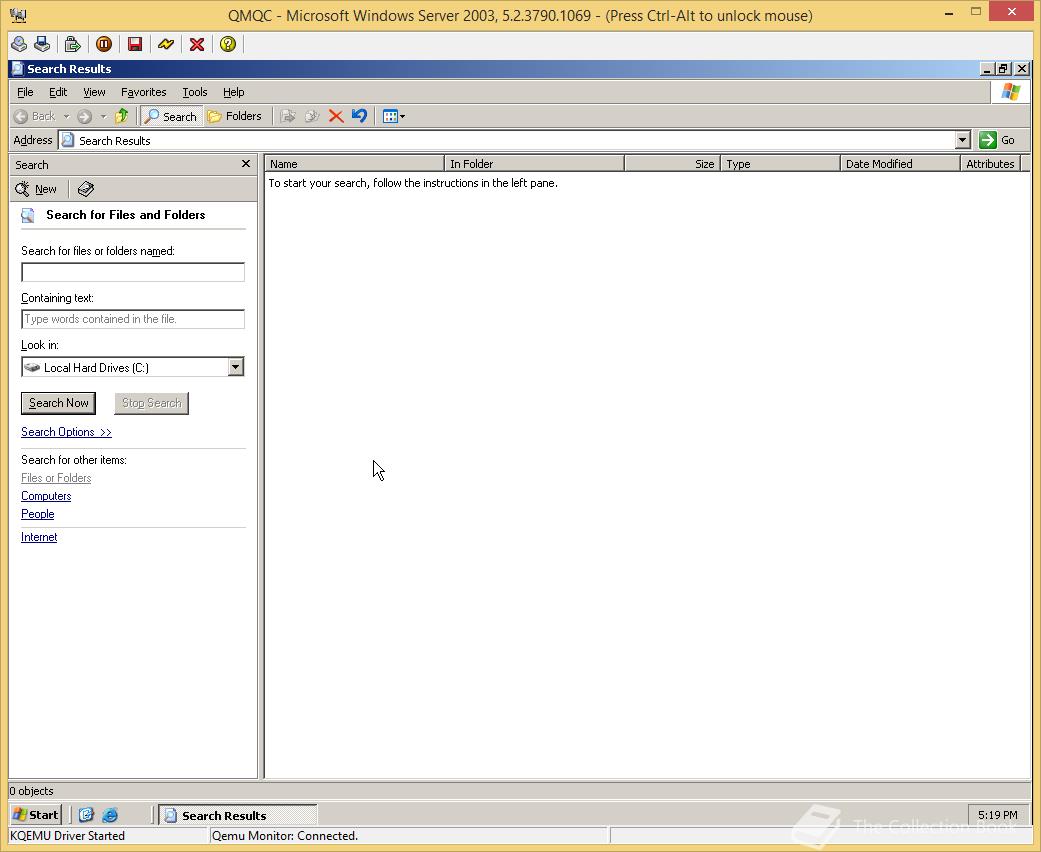
Task: Sort results by Type column header
Action: [x=781, y=163]
